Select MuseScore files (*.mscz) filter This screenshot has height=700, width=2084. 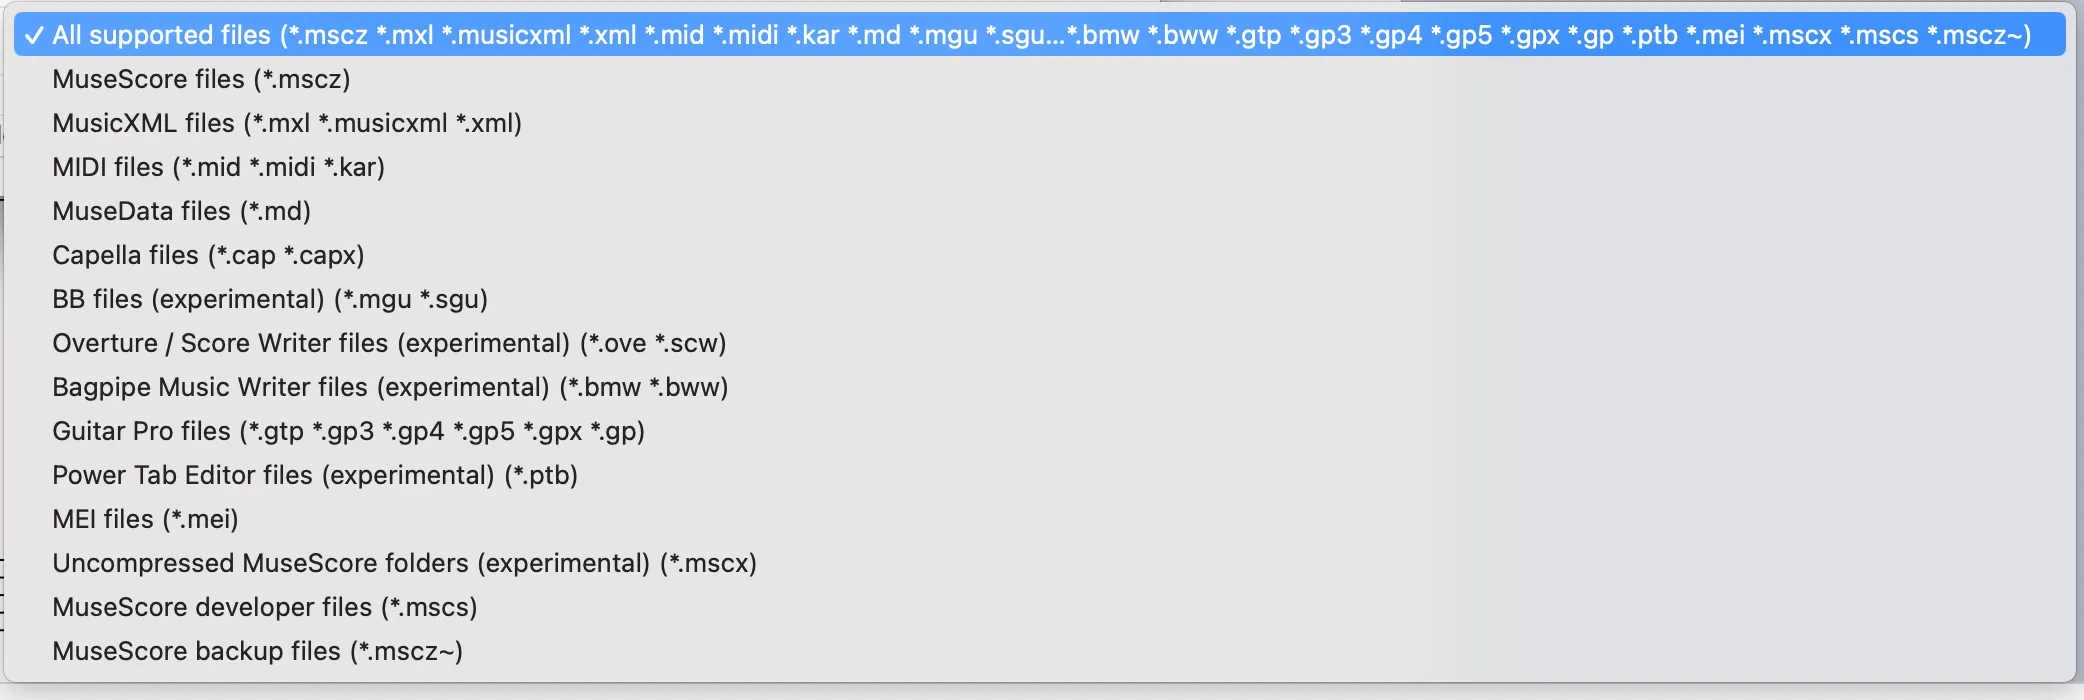point(200,79)
